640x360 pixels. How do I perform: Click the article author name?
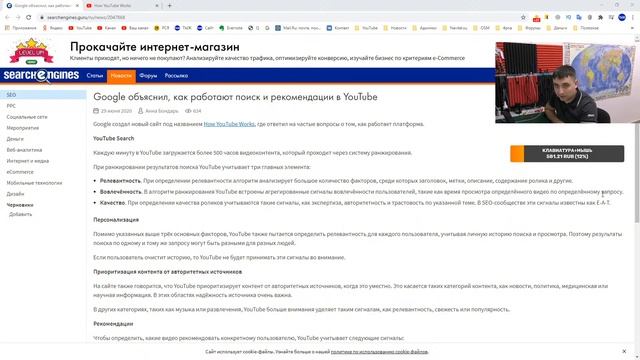coord(162,111)
